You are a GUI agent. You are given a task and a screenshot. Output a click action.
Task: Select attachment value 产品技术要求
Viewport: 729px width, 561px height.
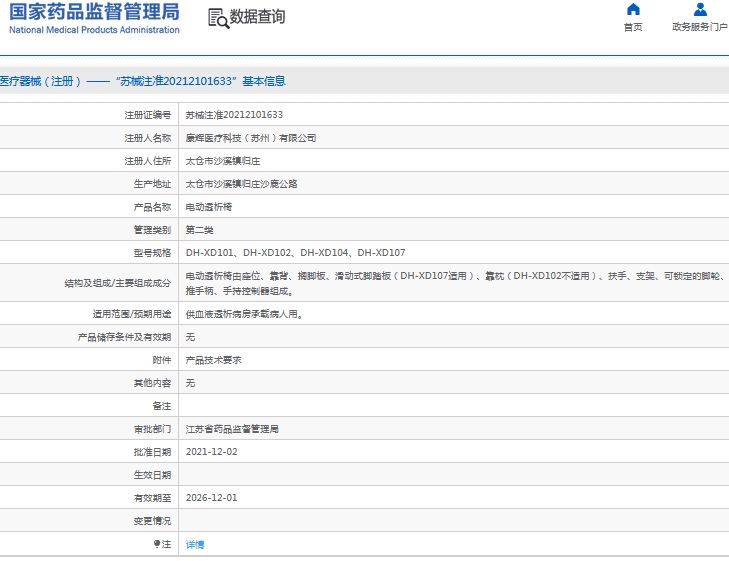pyautogui.click(x=214, y=360)
